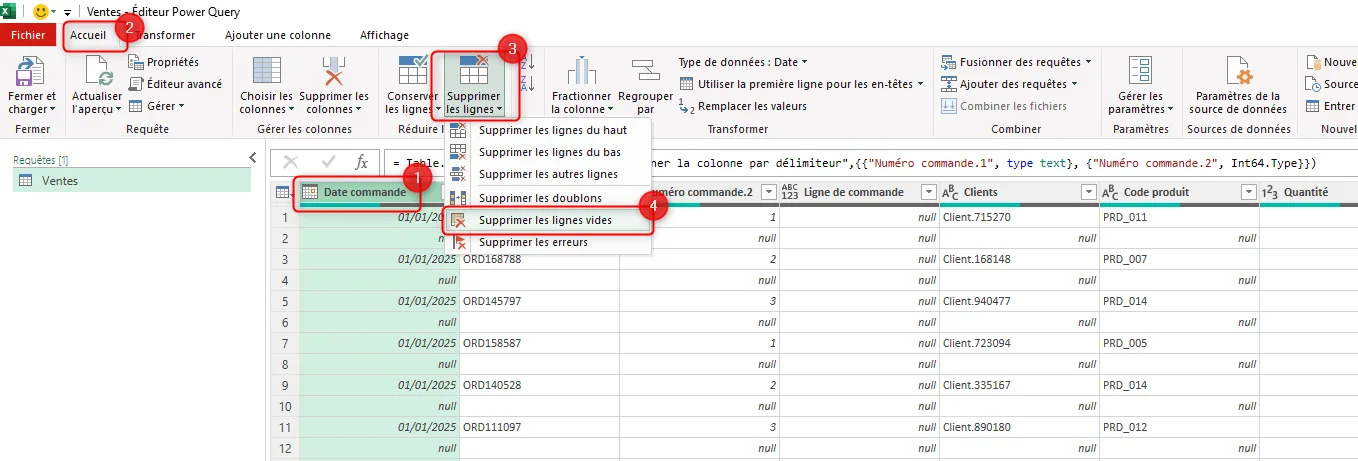Open filter dropdown of Code produit column
Image resolution: width=1358 pixels, height=461 pixels.
point(1247,192)
